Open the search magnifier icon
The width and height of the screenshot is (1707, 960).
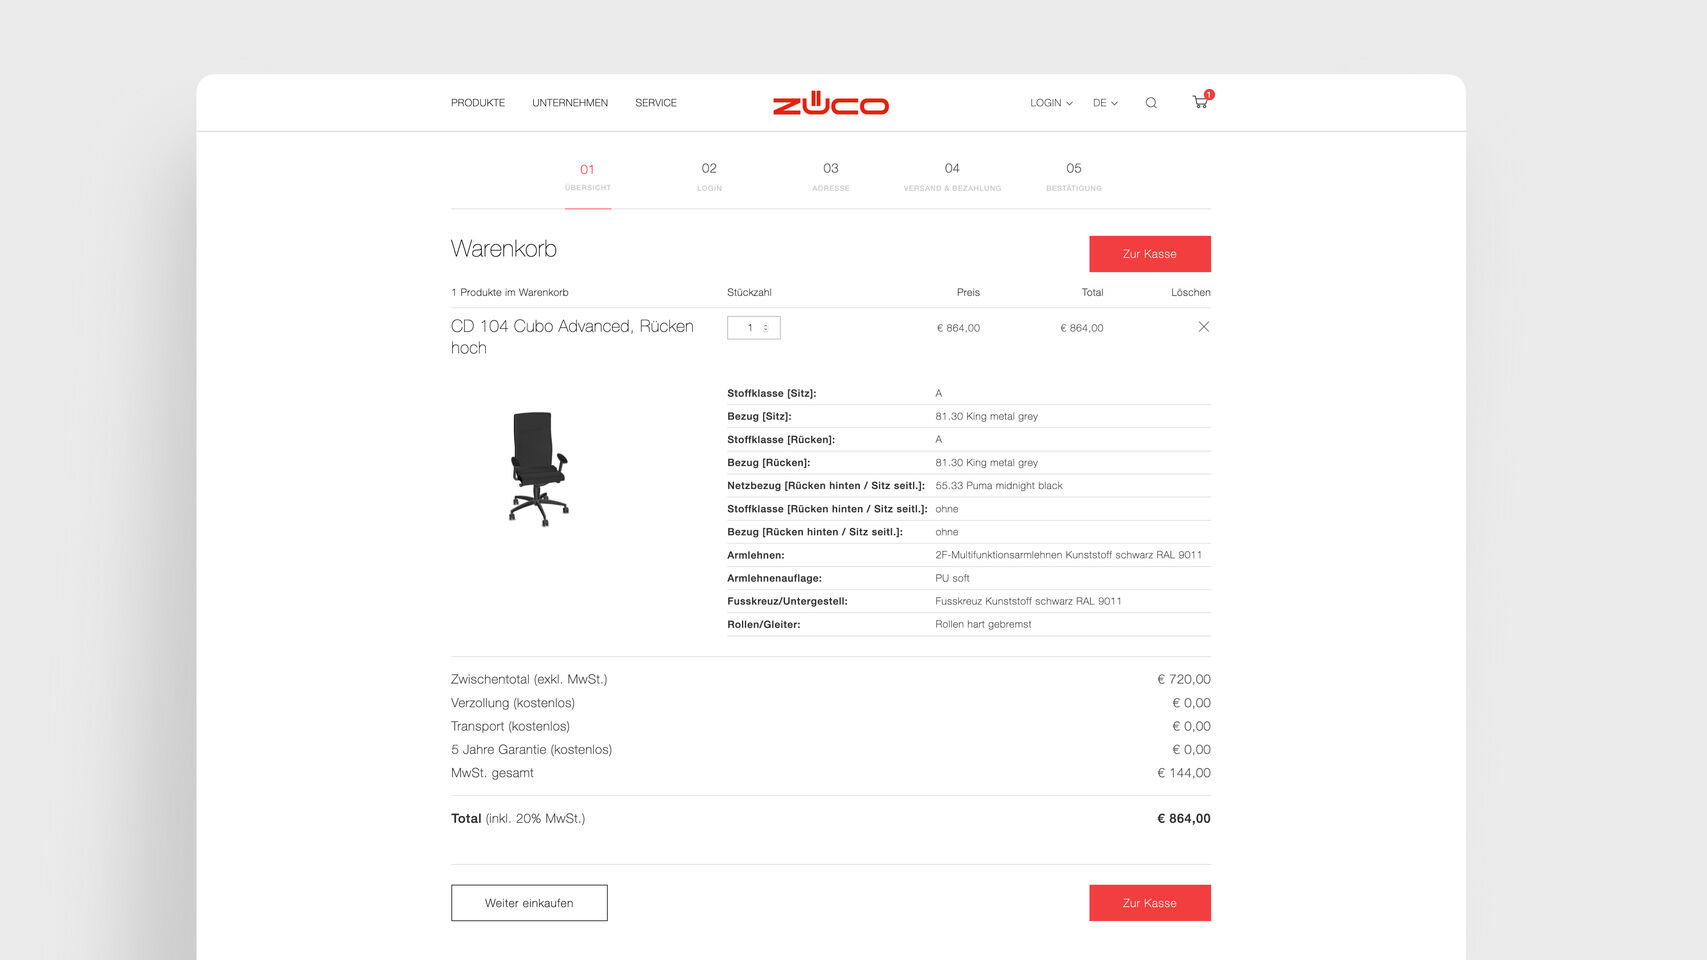coord(1151,103)
